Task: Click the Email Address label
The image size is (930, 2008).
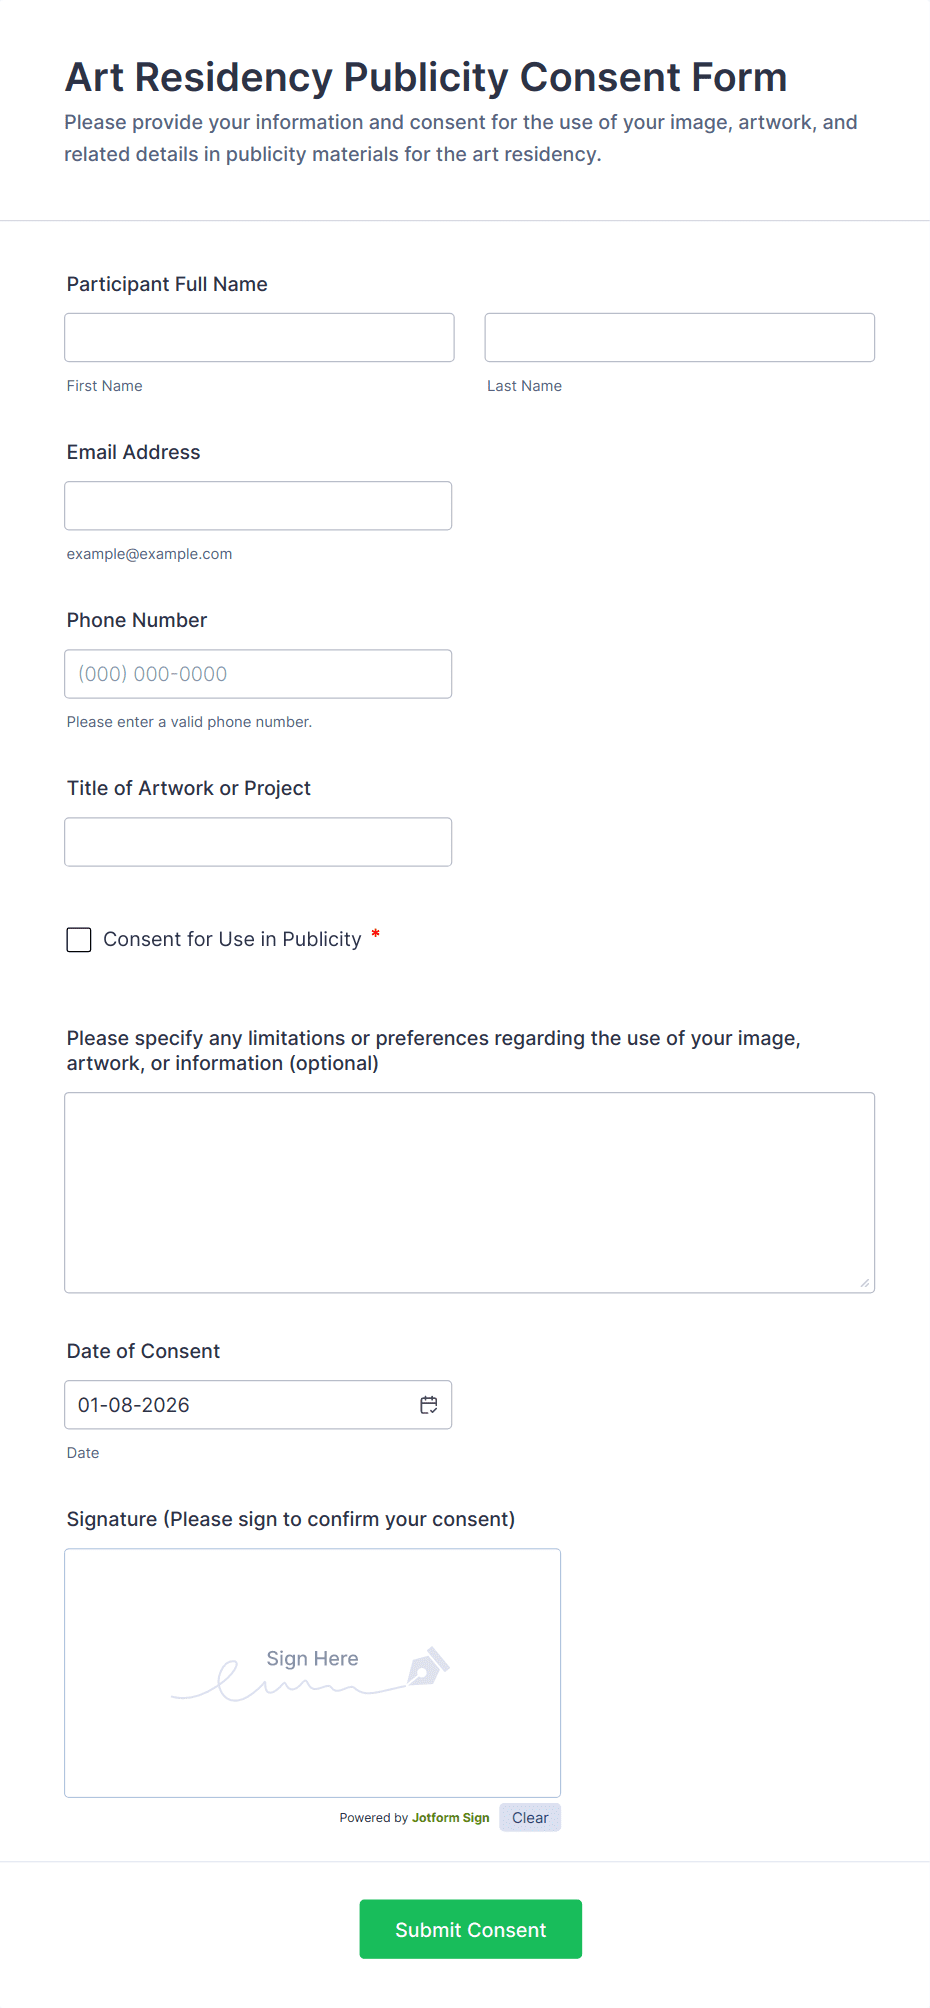Action: (x=133, y=452)
